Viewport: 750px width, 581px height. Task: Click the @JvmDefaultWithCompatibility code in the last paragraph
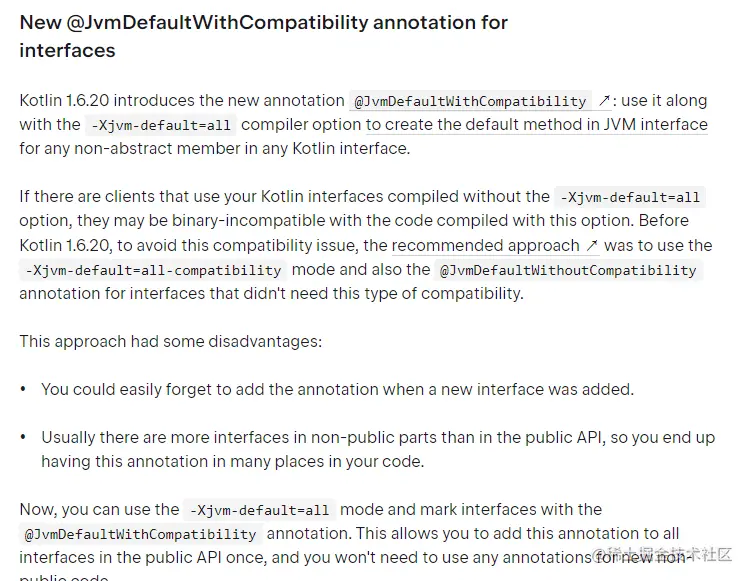[x=140, y=534]
